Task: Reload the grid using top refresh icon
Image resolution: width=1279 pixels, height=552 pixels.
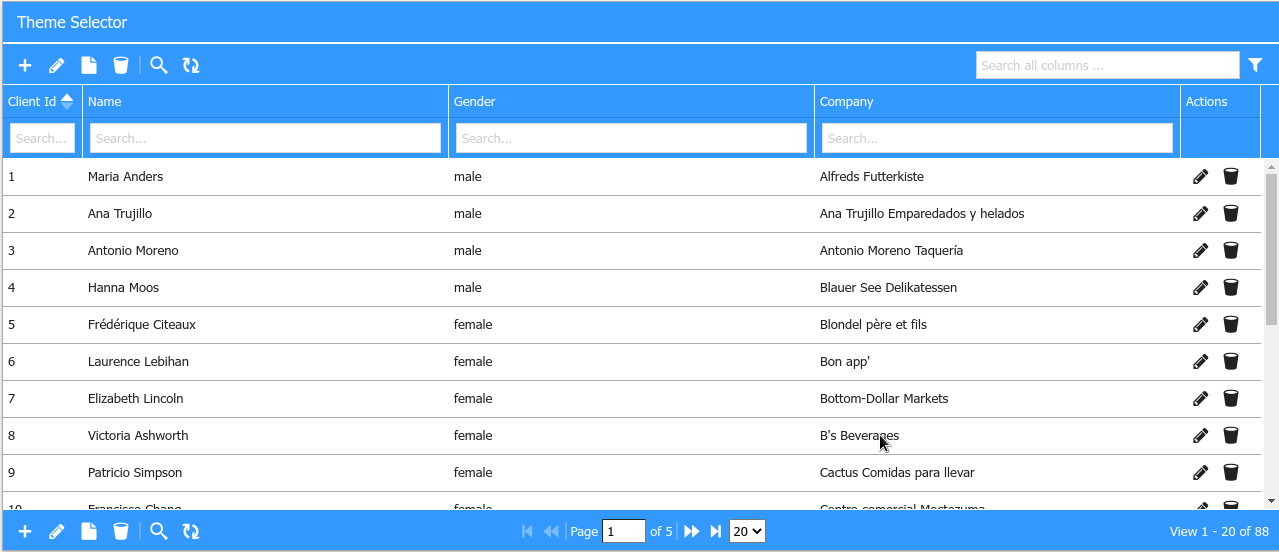Action: pyautogui.click(x=191, y=66)
